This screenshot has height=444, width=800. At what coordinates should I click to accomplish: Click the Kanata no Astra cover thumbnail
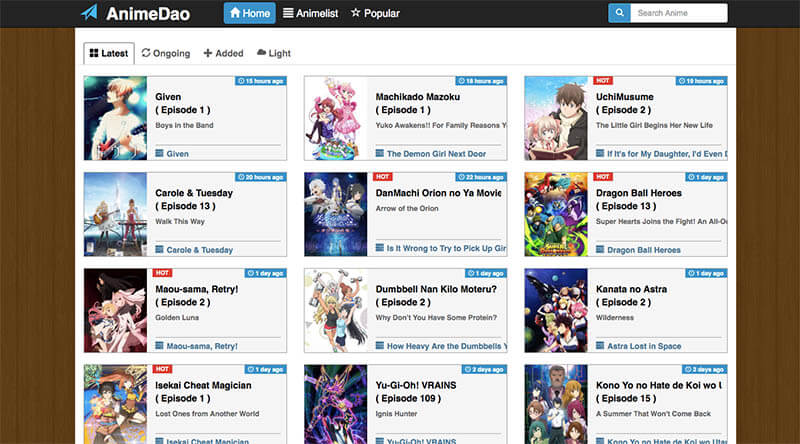556,310
